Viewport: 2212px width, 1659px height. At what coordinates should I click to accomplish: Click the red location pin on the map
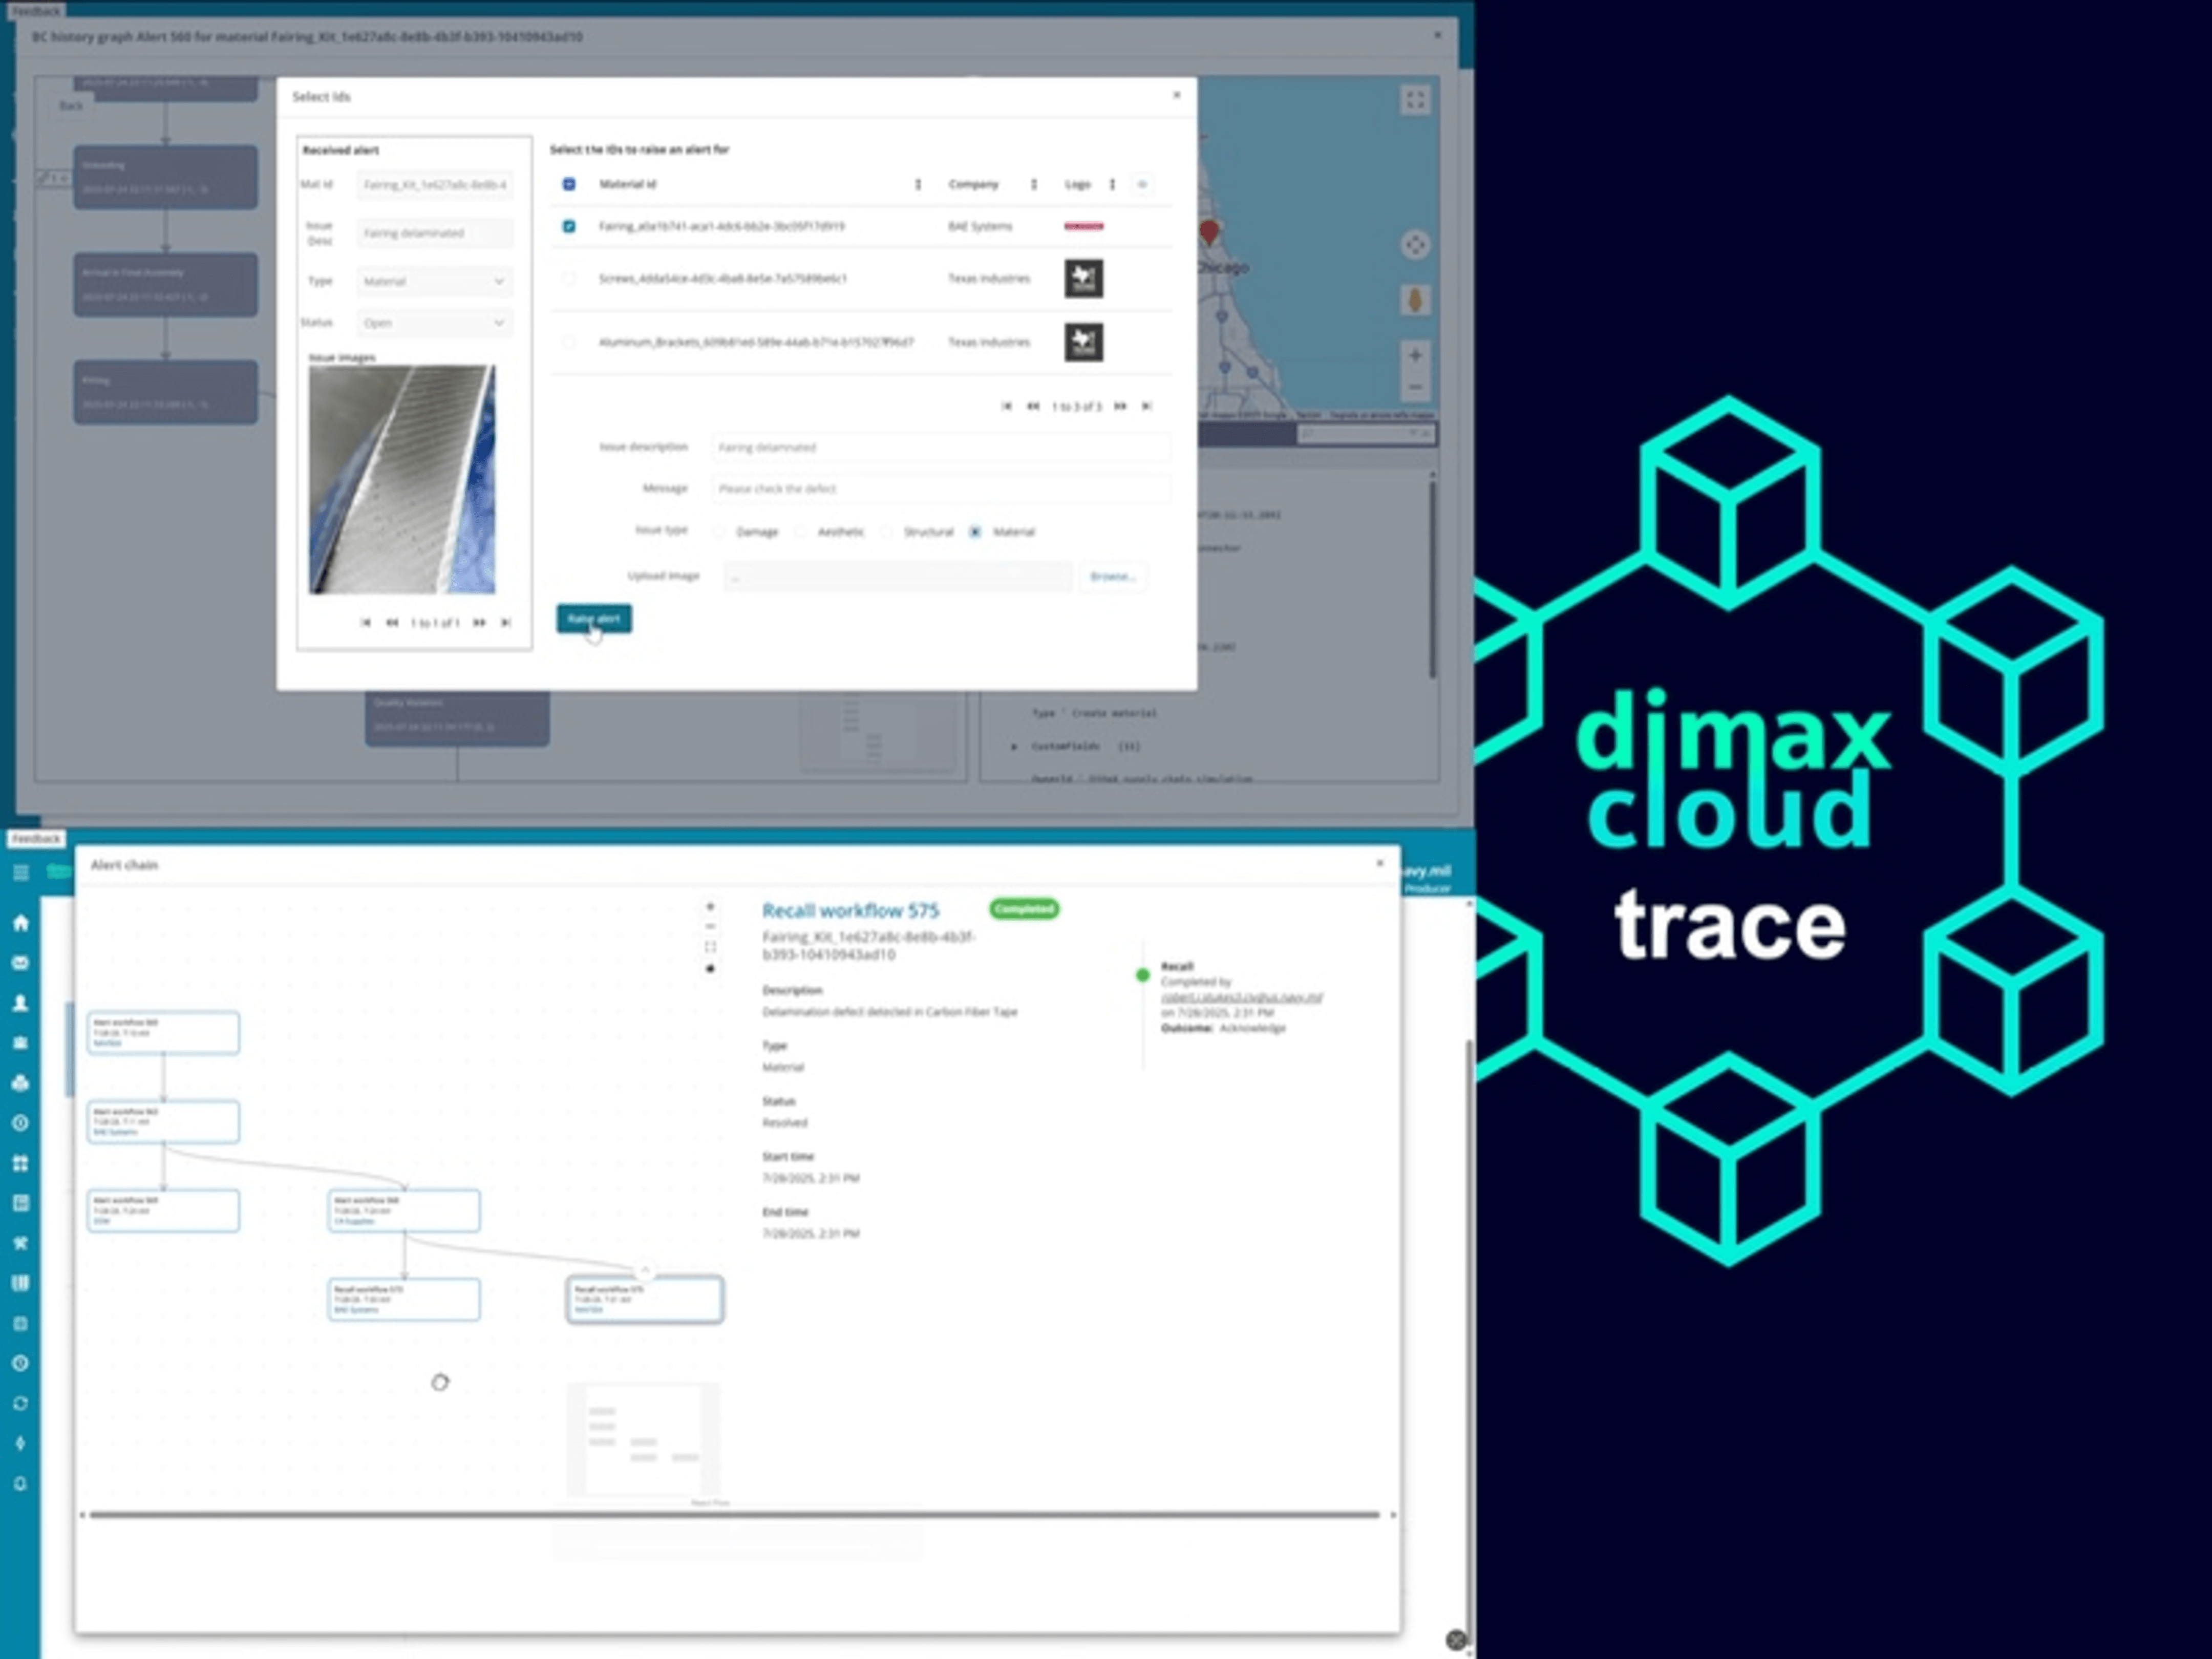pyautogui.click(x=1209, y=233)
